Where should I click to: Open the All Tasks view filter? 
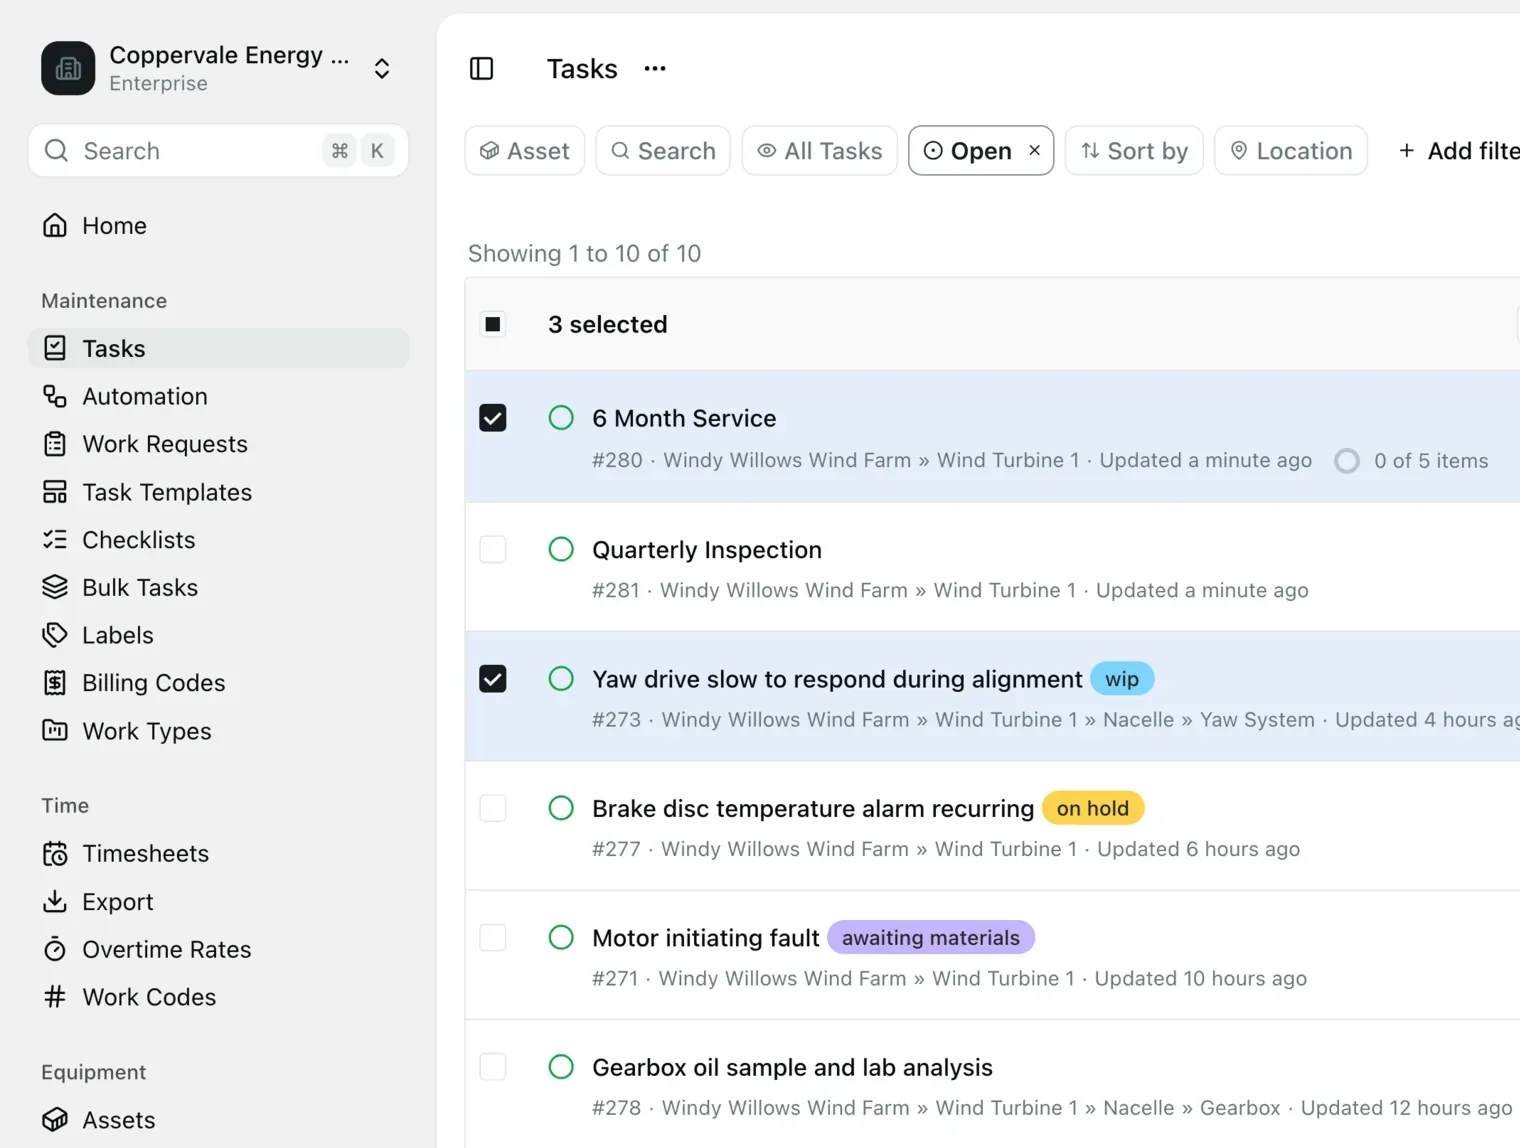pos(820,151)
